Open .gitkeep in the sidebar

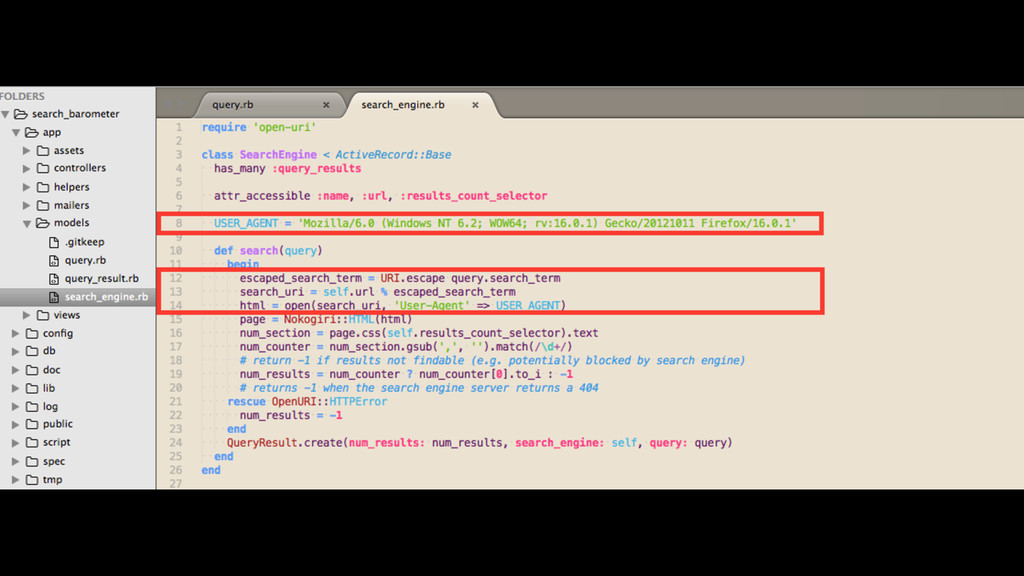(85, 242)
